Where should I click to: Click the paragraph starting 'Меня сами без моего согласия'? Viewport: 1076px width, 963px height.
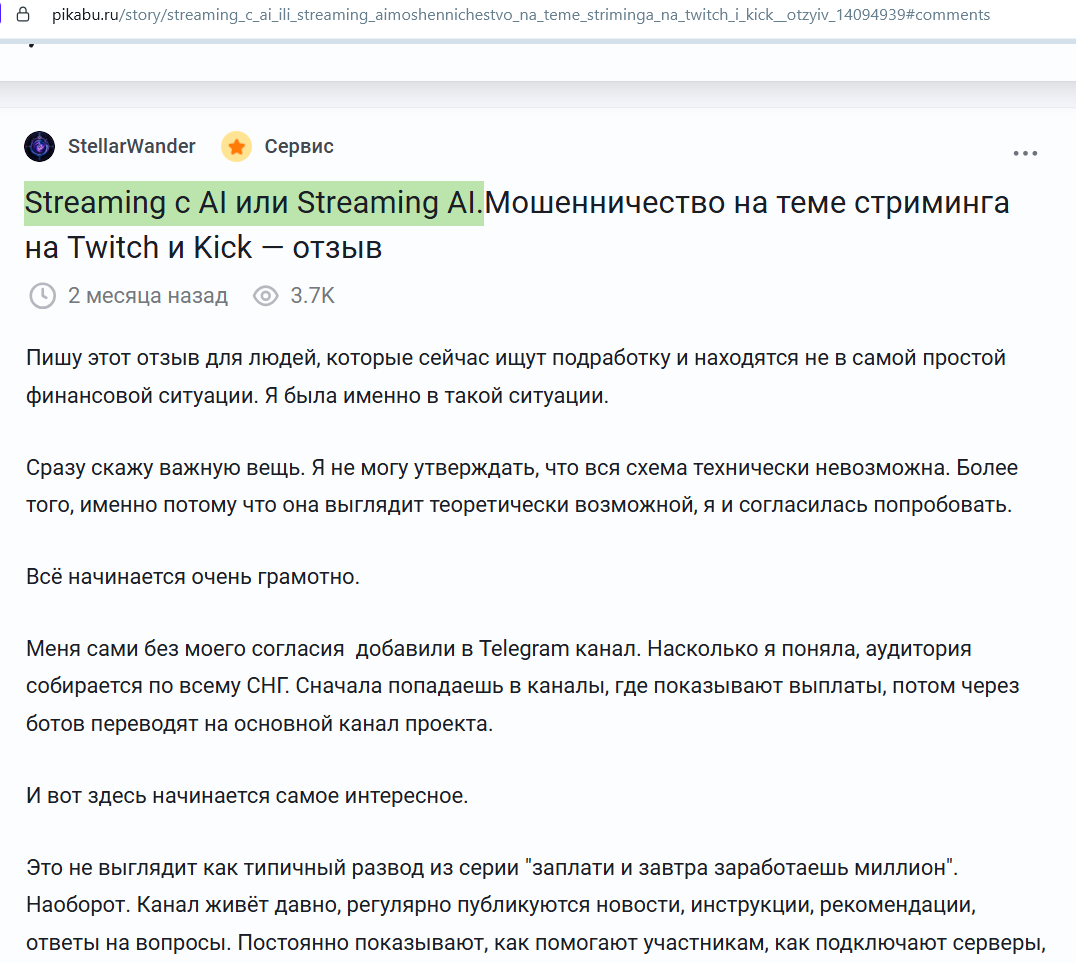[x=522, y=686]
